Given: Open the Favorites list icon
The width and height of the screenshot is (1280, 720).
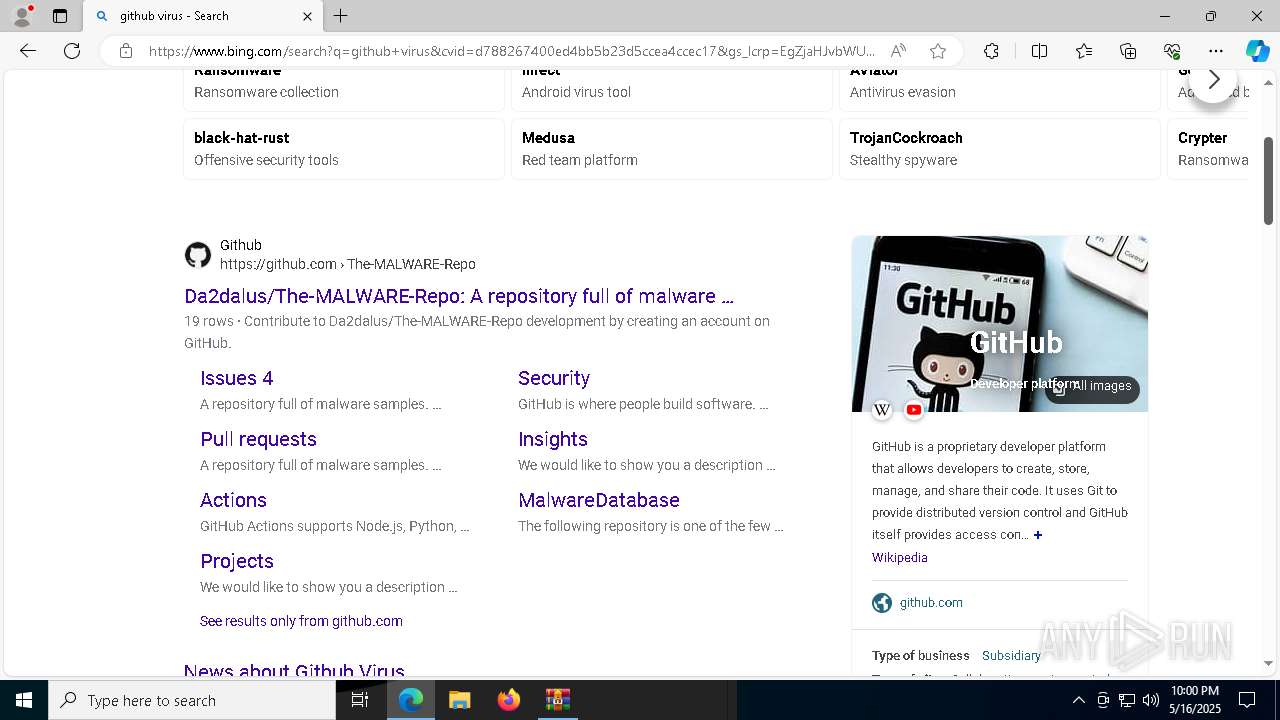Looking at the screenshot, I should pos(1084,51).
